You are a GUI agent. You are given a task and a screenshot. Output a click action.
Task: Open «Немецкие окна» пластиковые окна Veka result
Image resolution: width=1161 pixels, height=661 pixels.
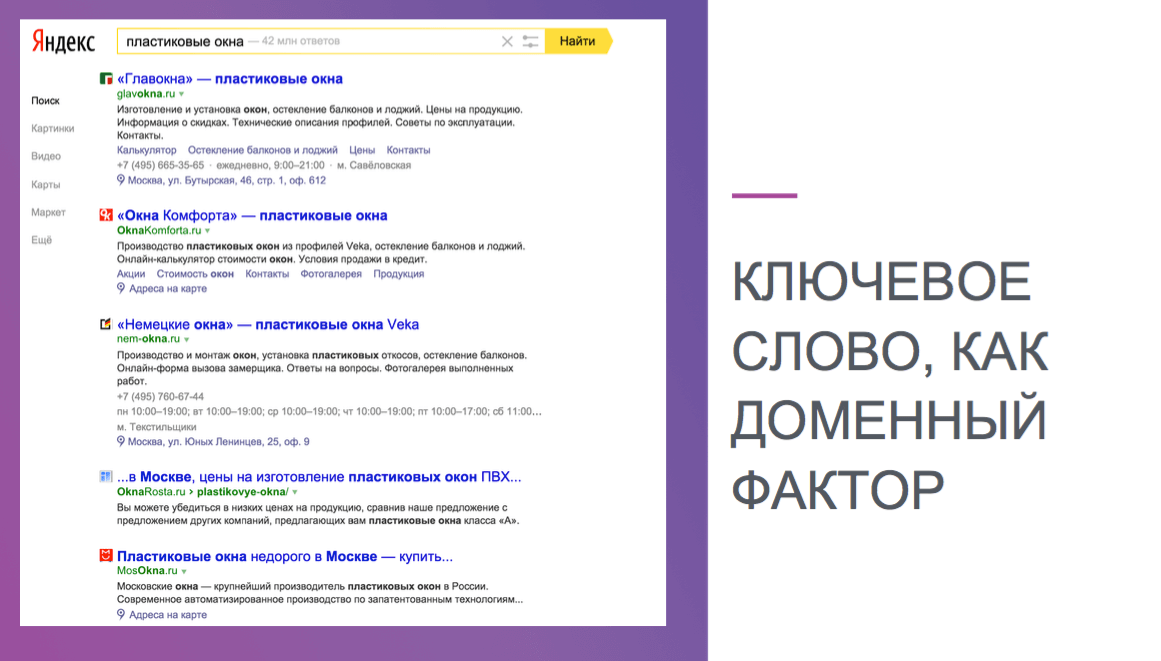tap(268, 324)
